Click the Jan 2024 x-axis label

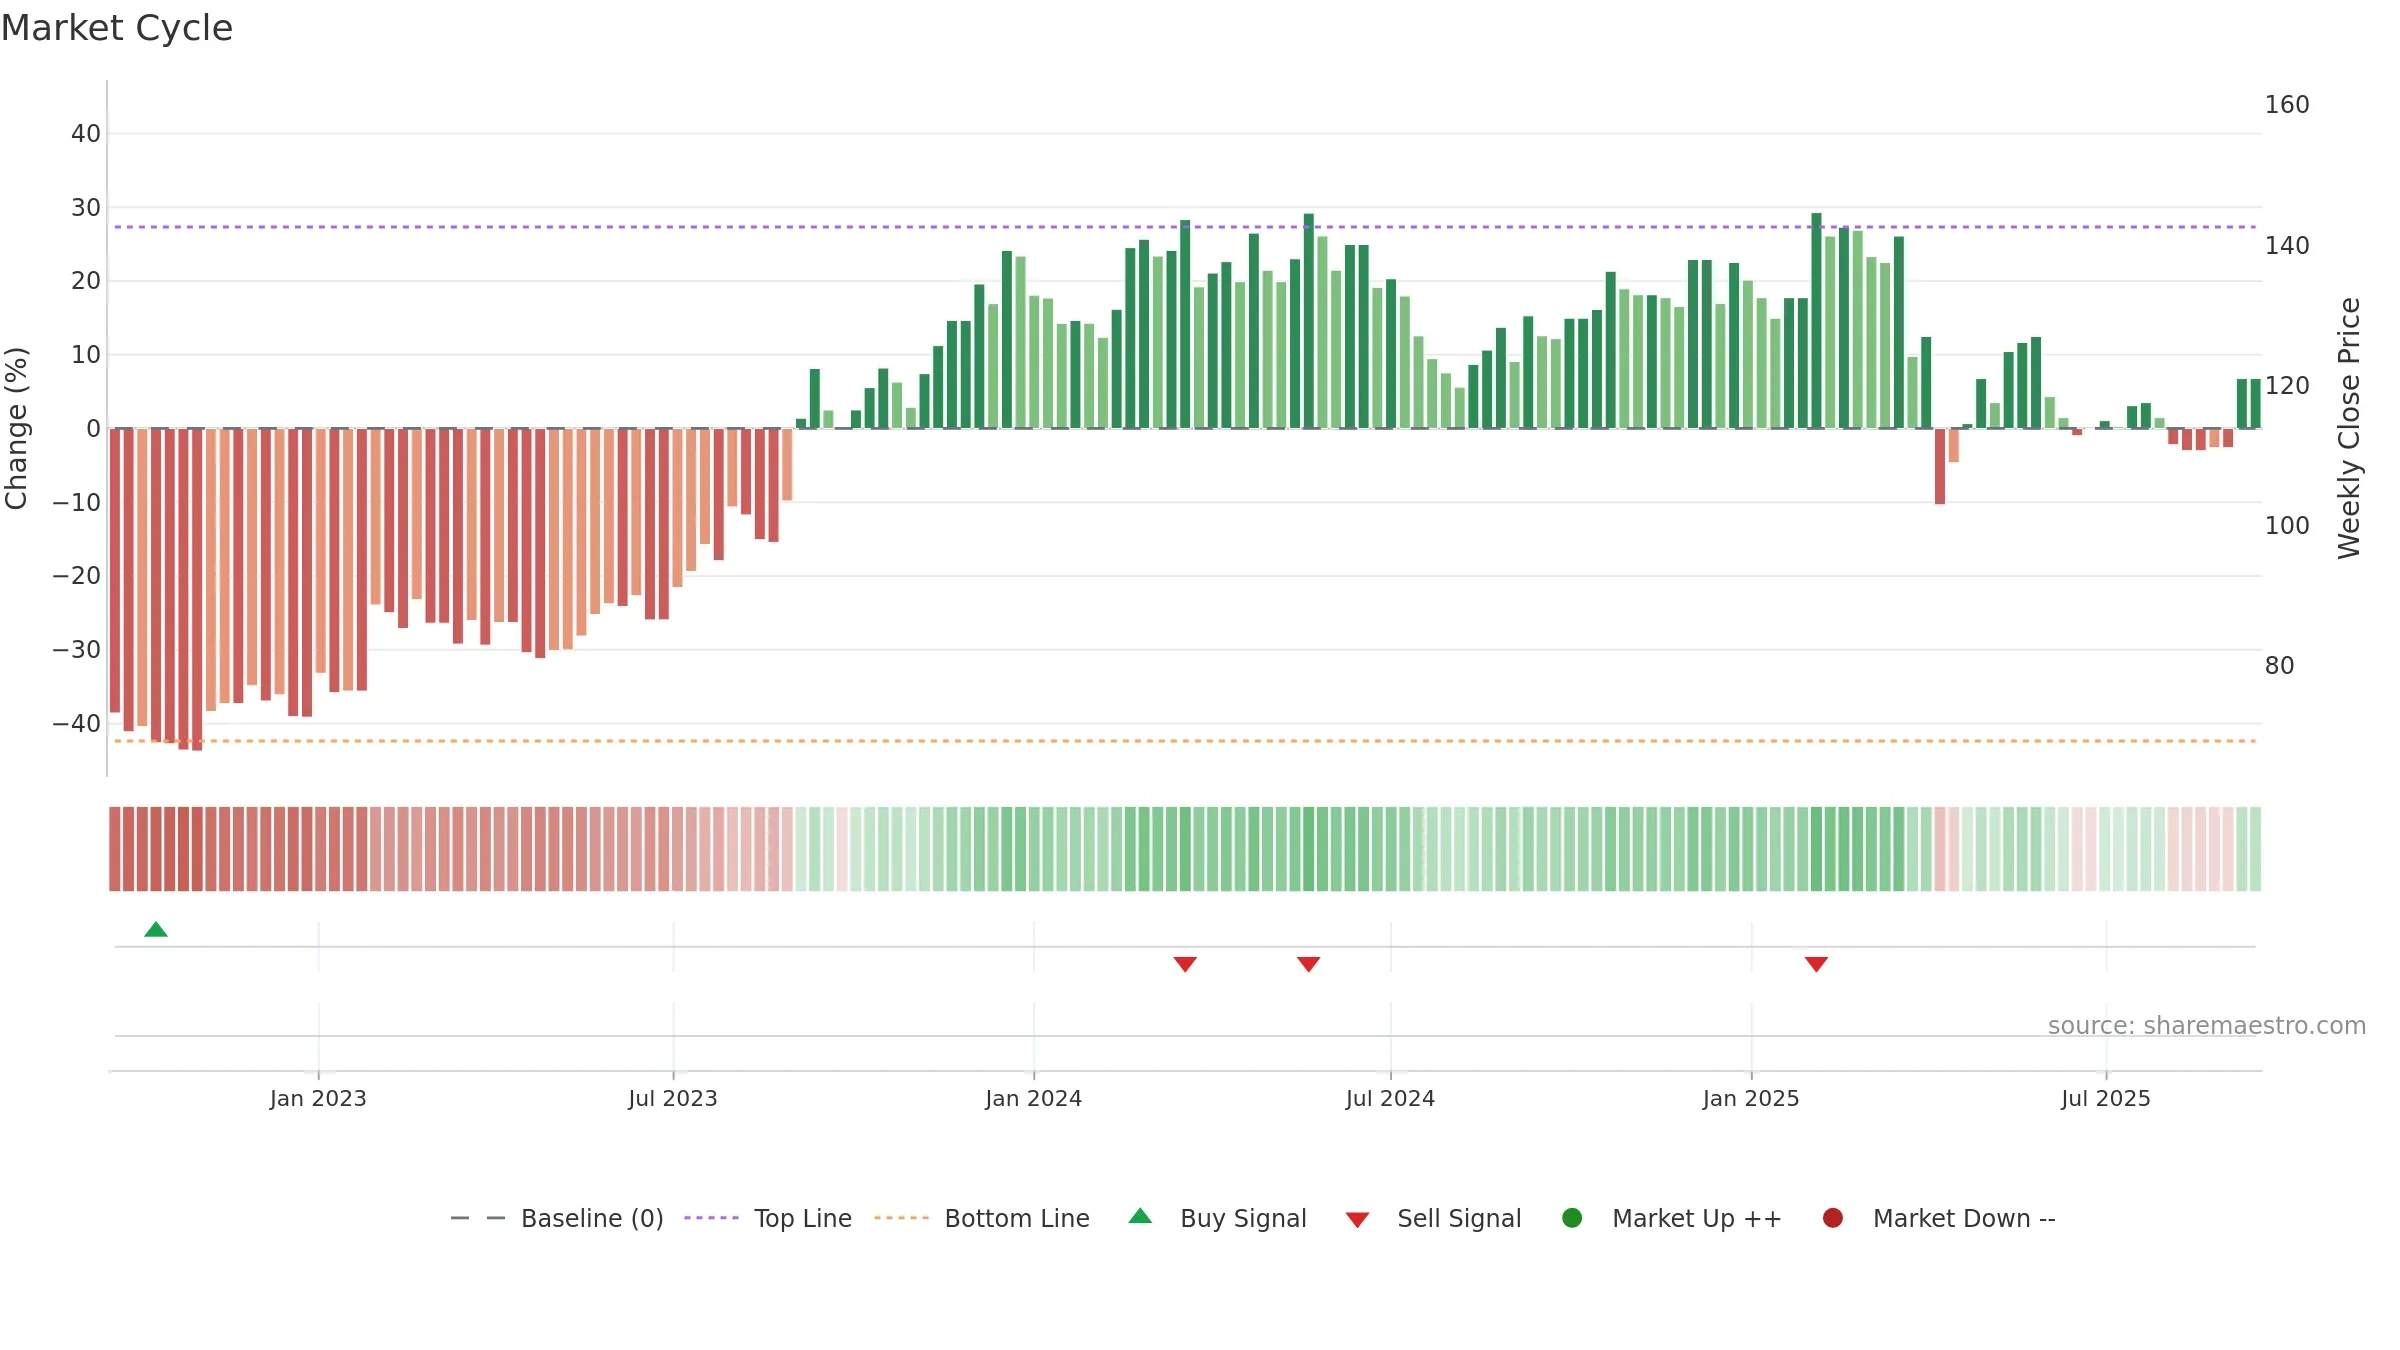1033,1099
